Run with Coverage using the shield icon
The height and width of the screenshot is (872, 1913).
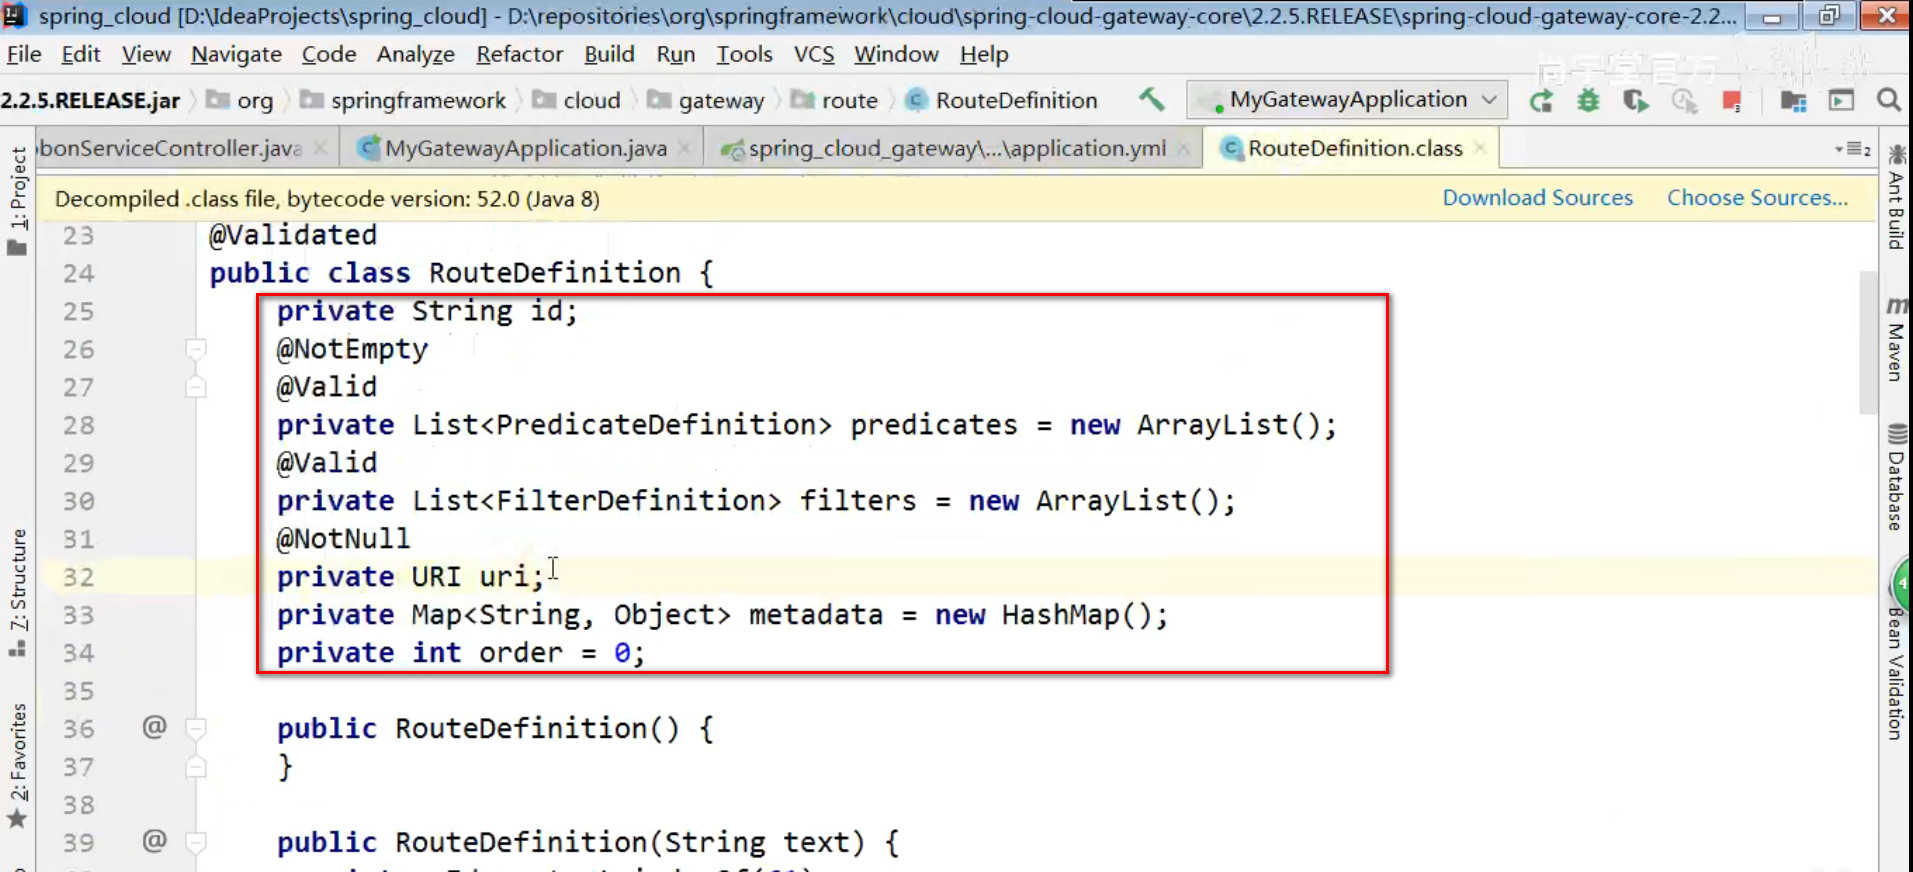(x=1636, y=100)
